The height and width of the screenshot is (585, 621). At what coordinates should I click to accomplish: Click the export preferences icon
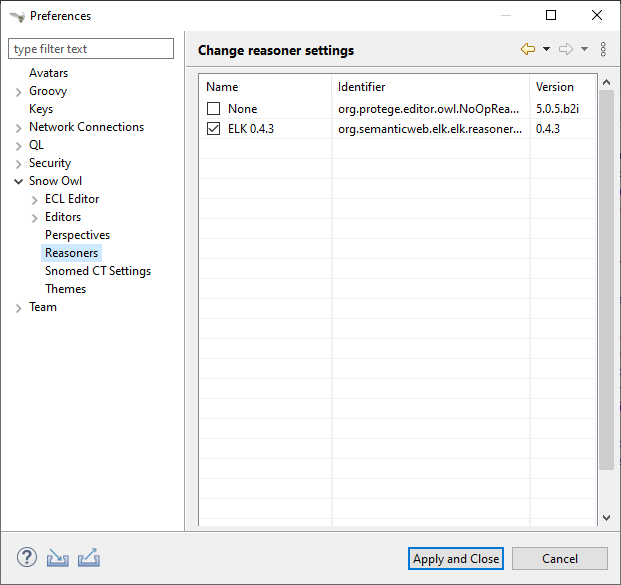click(88, 558)
